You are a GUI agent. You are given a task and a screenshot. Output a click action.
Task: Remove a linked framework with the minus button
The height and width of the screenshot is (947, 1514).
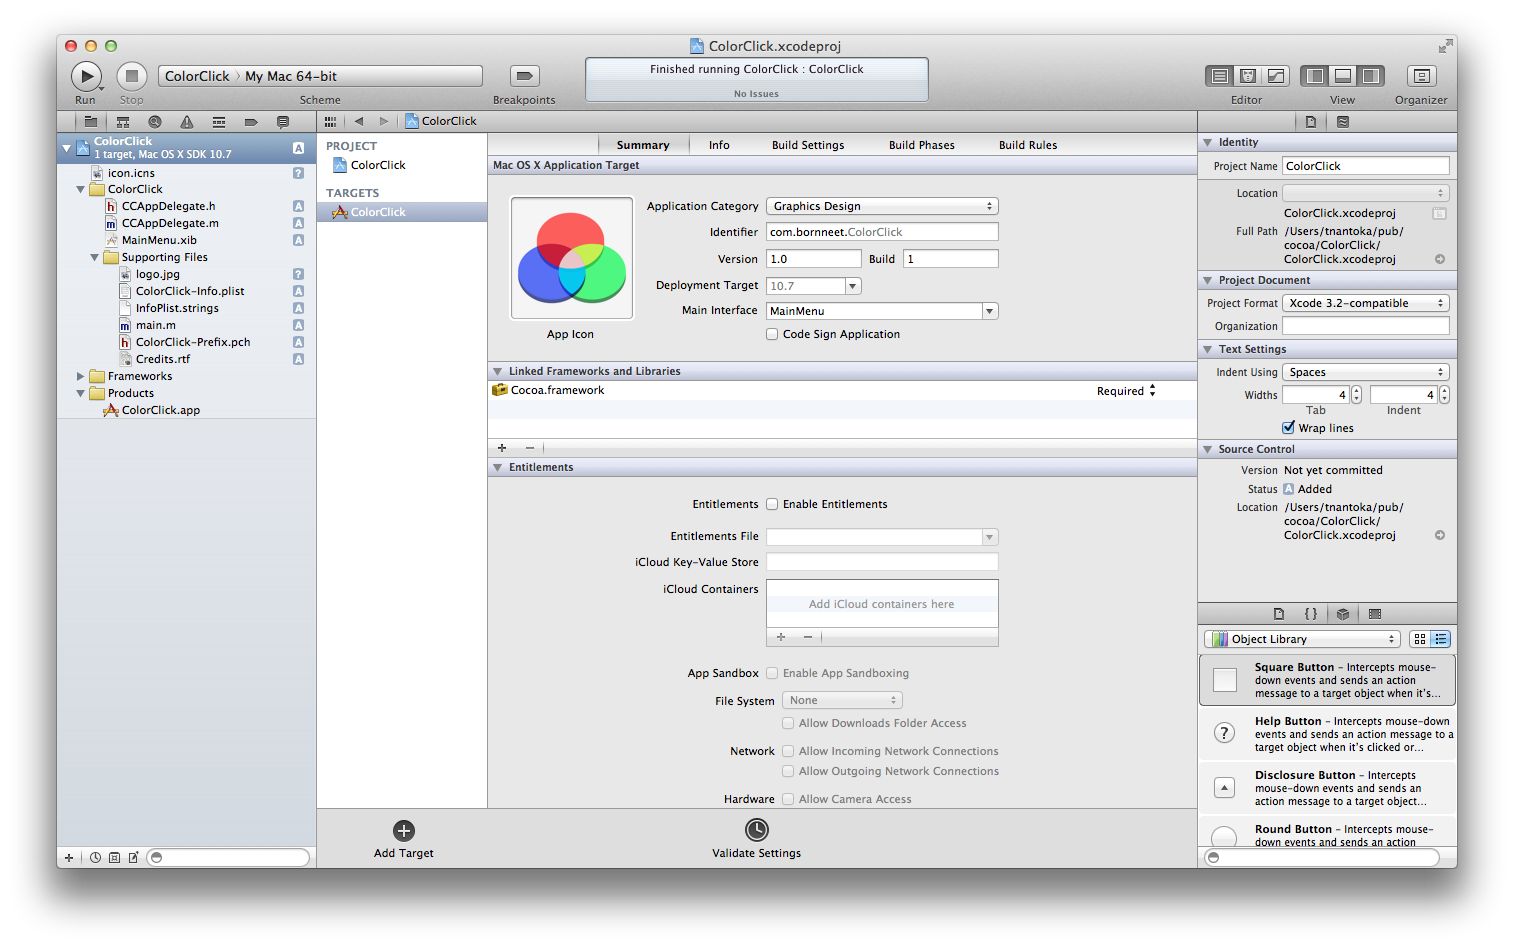[530, 448]
